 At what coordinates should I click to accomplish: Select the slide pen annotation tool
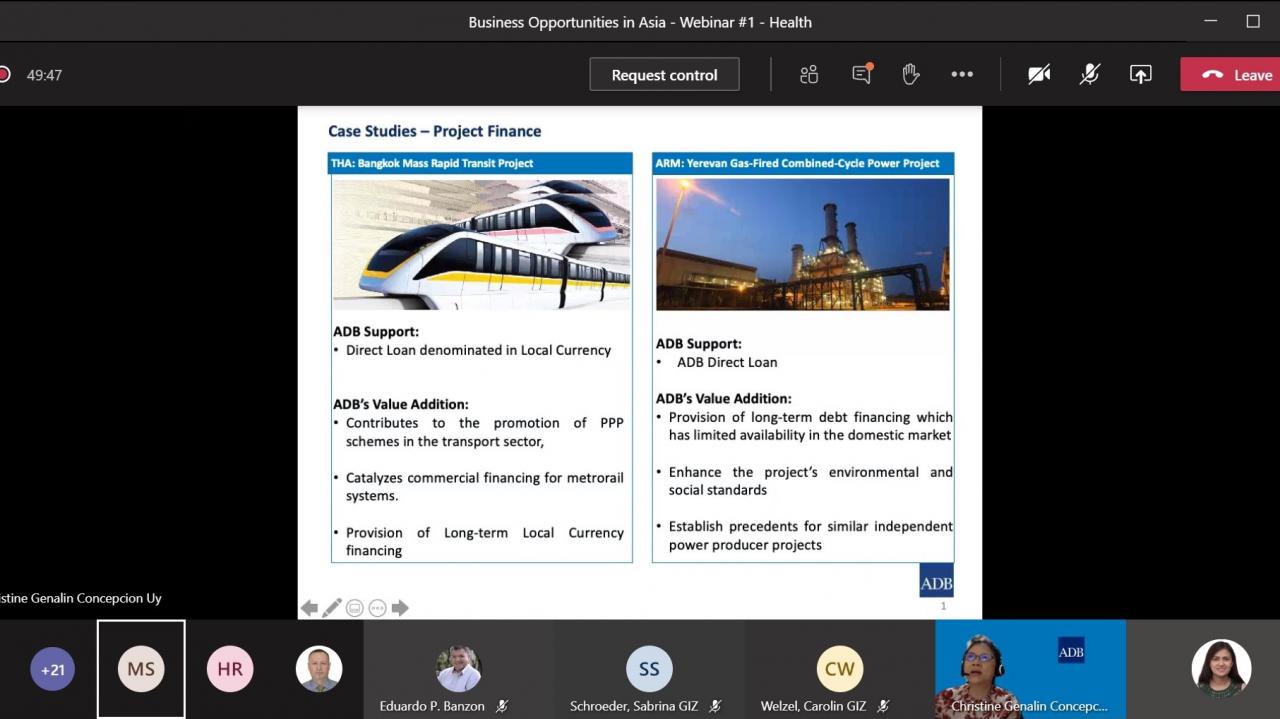tap(332, 607)
